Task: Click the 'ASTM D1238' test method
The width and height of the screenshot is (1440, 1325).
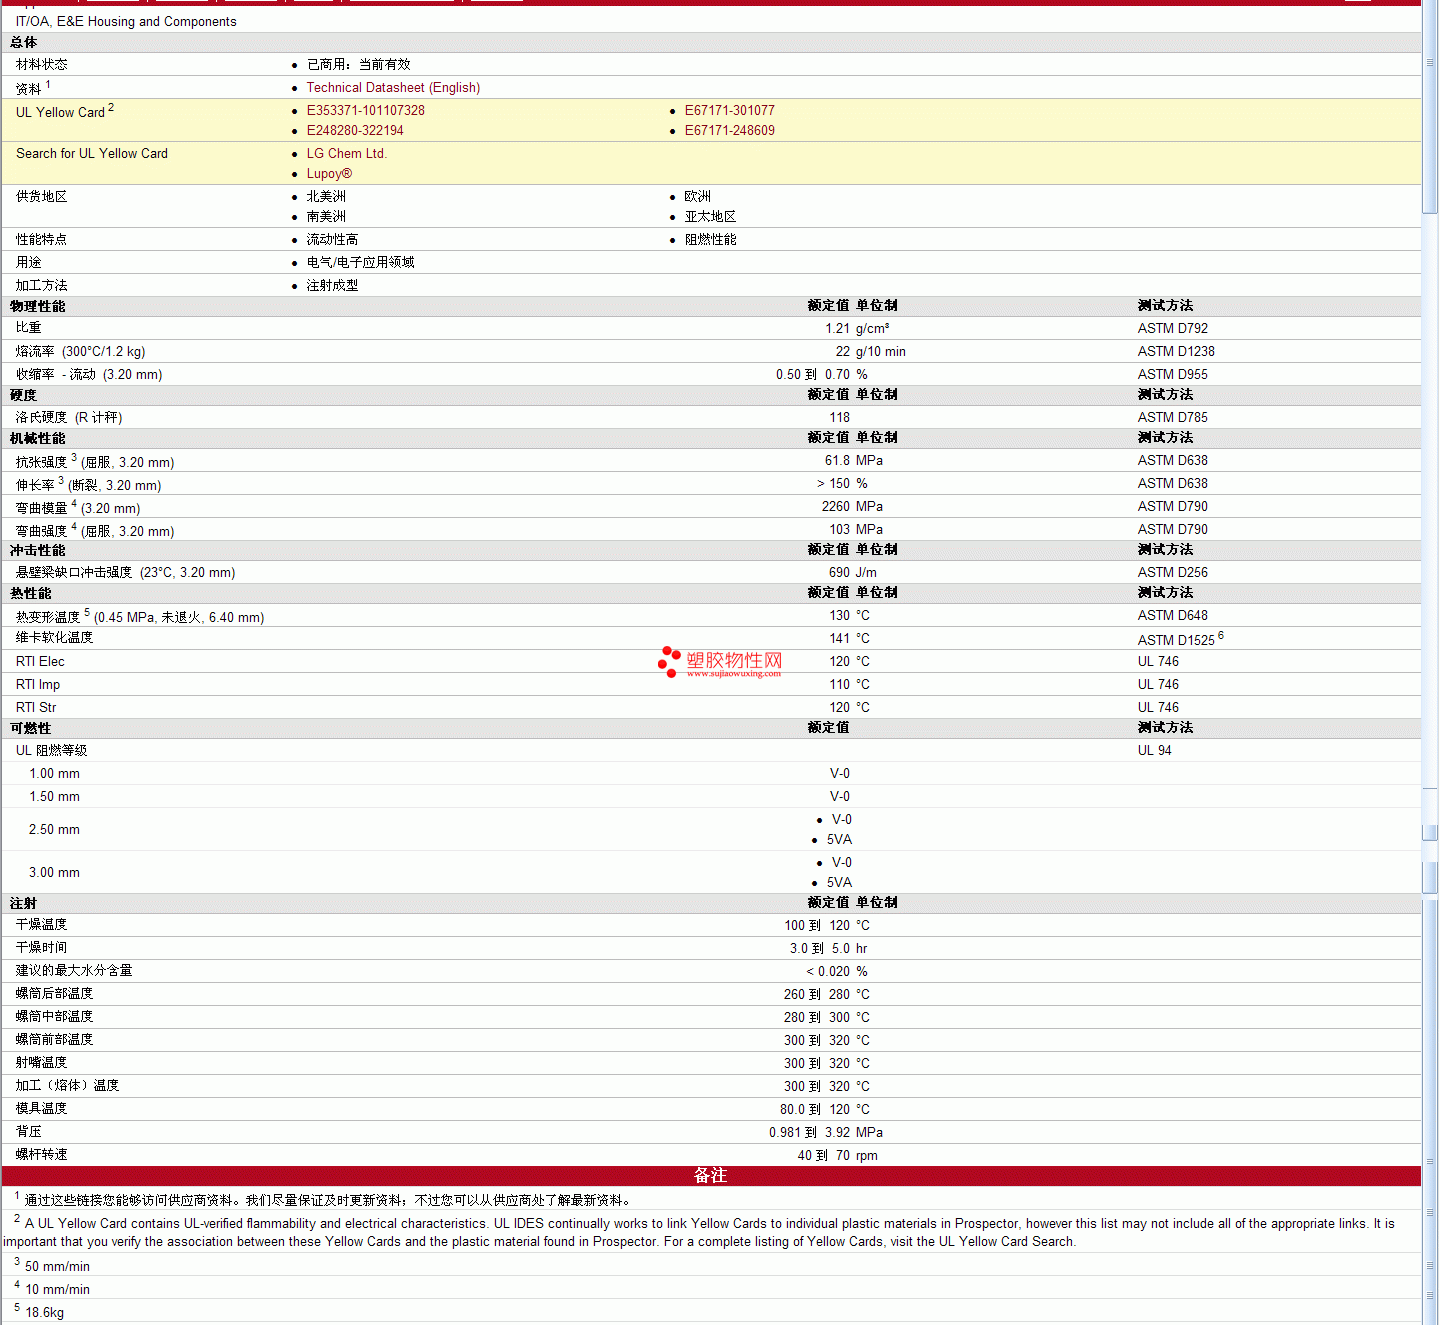Action: pyautogui.click(x=1176, y=352)
